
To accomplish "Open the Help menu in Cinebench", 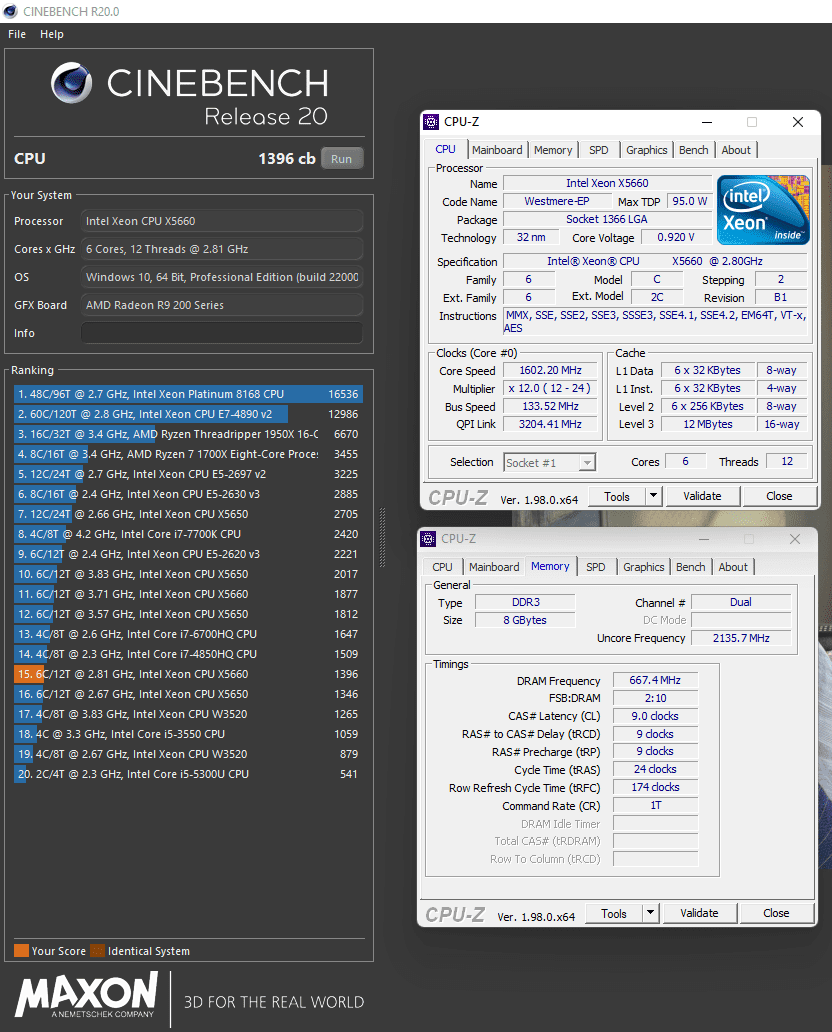I will point(52,34).
